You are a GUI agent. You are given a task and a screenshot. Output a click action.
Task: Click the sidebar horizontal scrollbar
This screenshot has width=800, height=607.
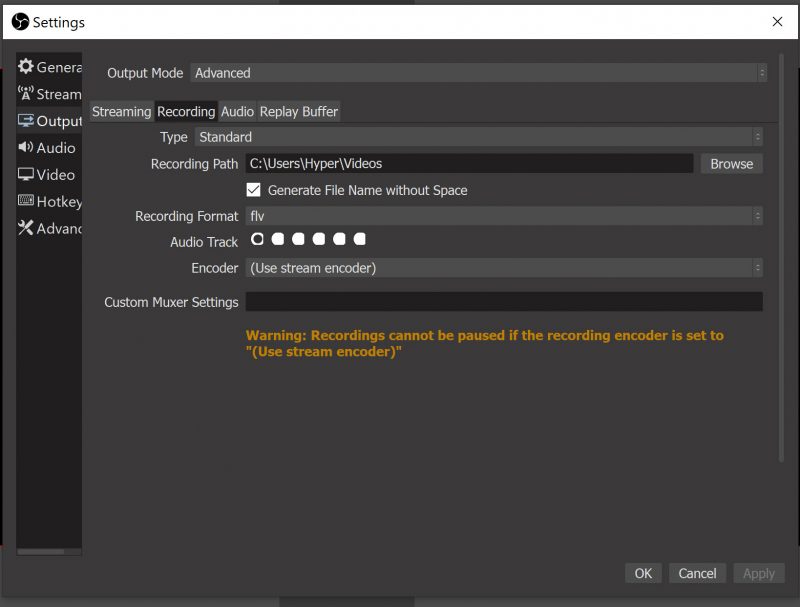(42, 551)
